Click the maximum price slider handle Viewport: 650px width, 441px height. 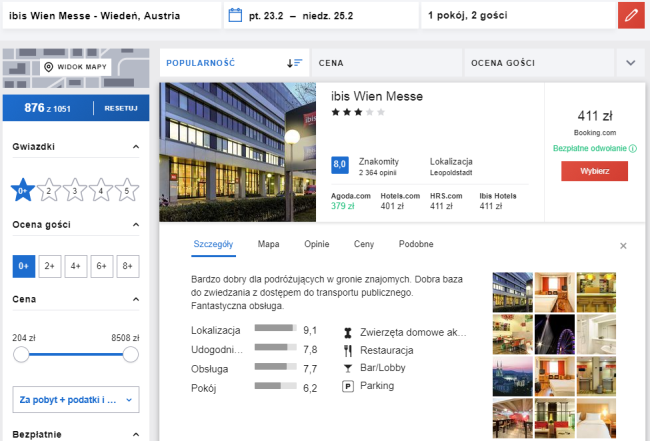(131, 354)
